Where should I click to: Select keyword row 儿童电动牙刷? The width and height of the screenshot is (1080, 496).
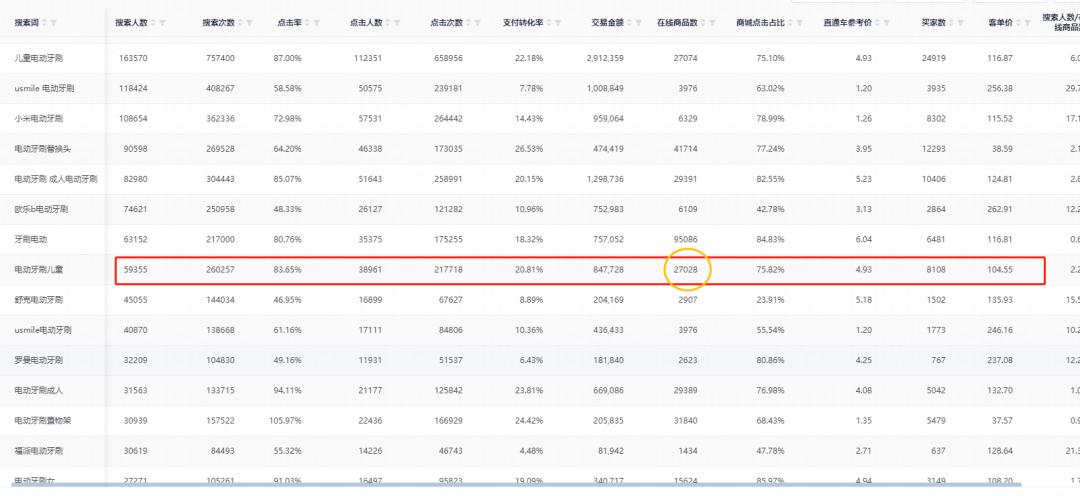point(39,59)
